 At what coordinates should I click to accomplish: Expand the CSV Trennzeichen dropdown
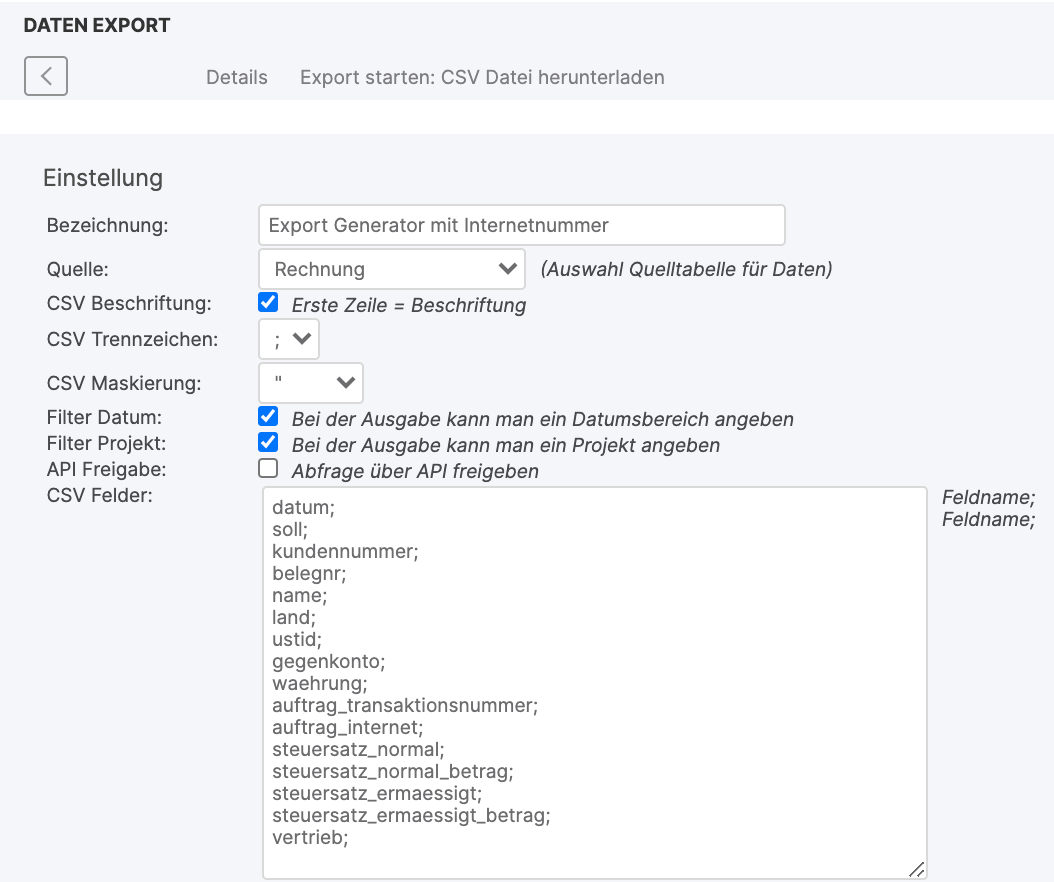[x=289, y=339]
